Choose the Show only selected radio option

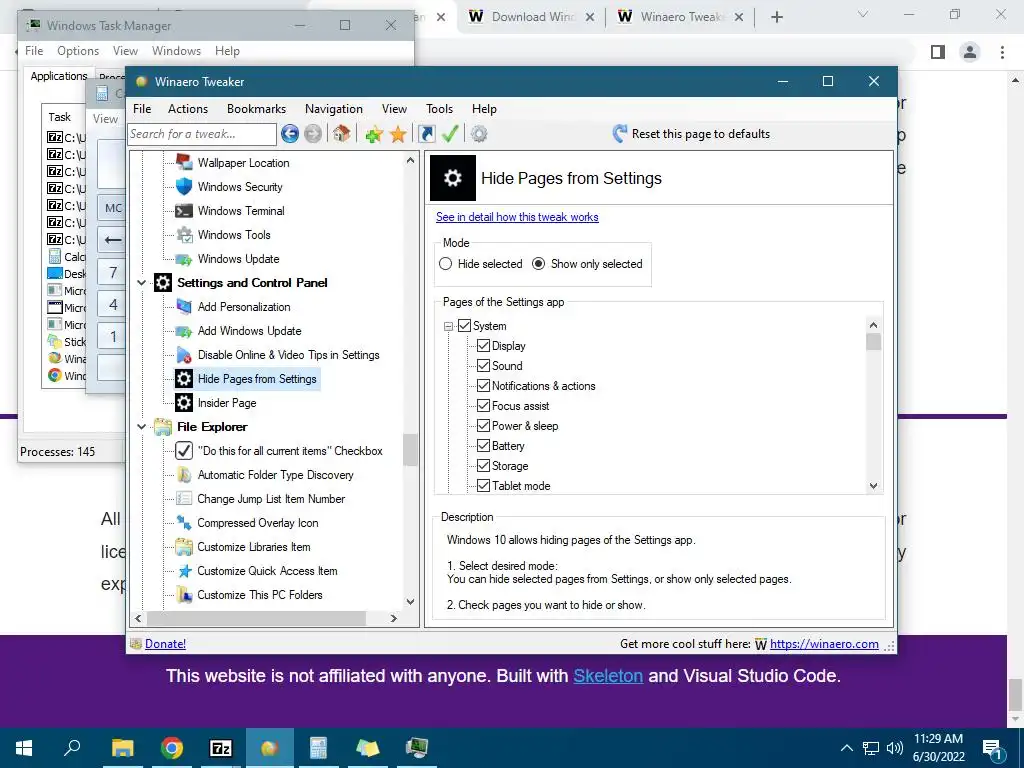[587, 264]
